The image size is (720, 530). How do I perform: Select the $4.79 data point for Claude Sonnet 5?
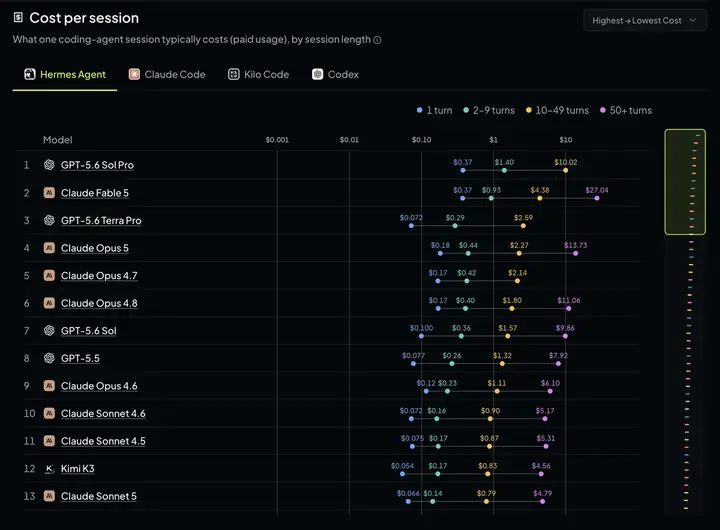[x=543, y=501]
